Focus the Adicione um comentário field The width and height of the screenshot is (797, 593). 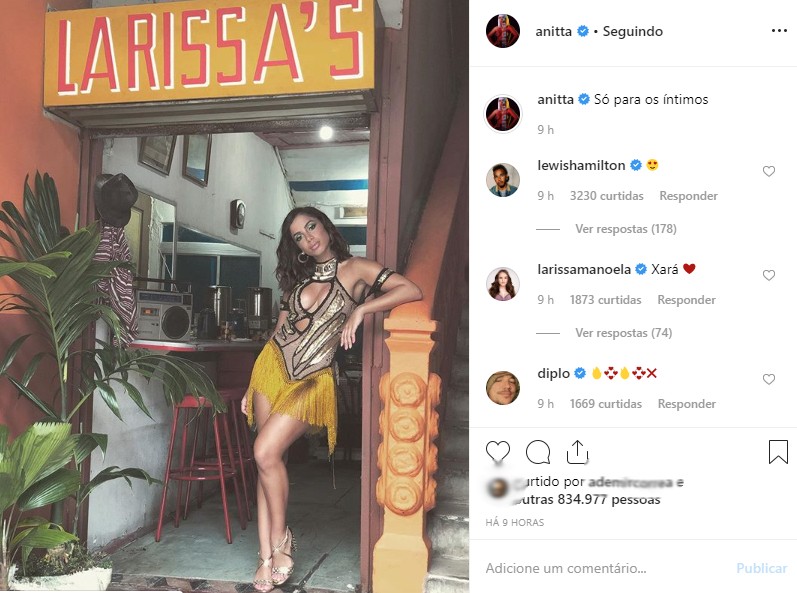point(605,568)
